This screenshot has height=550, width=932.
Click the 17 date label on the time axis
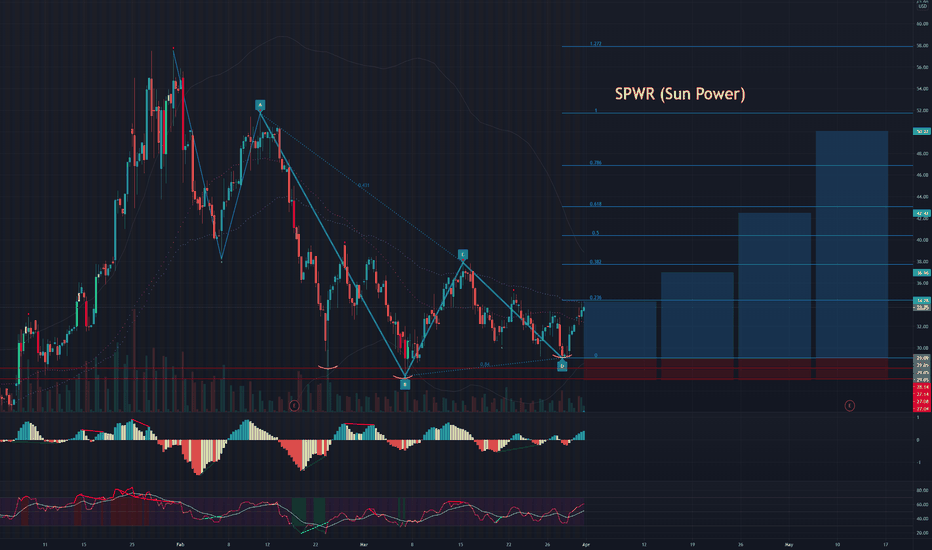(x=886, y=544)
